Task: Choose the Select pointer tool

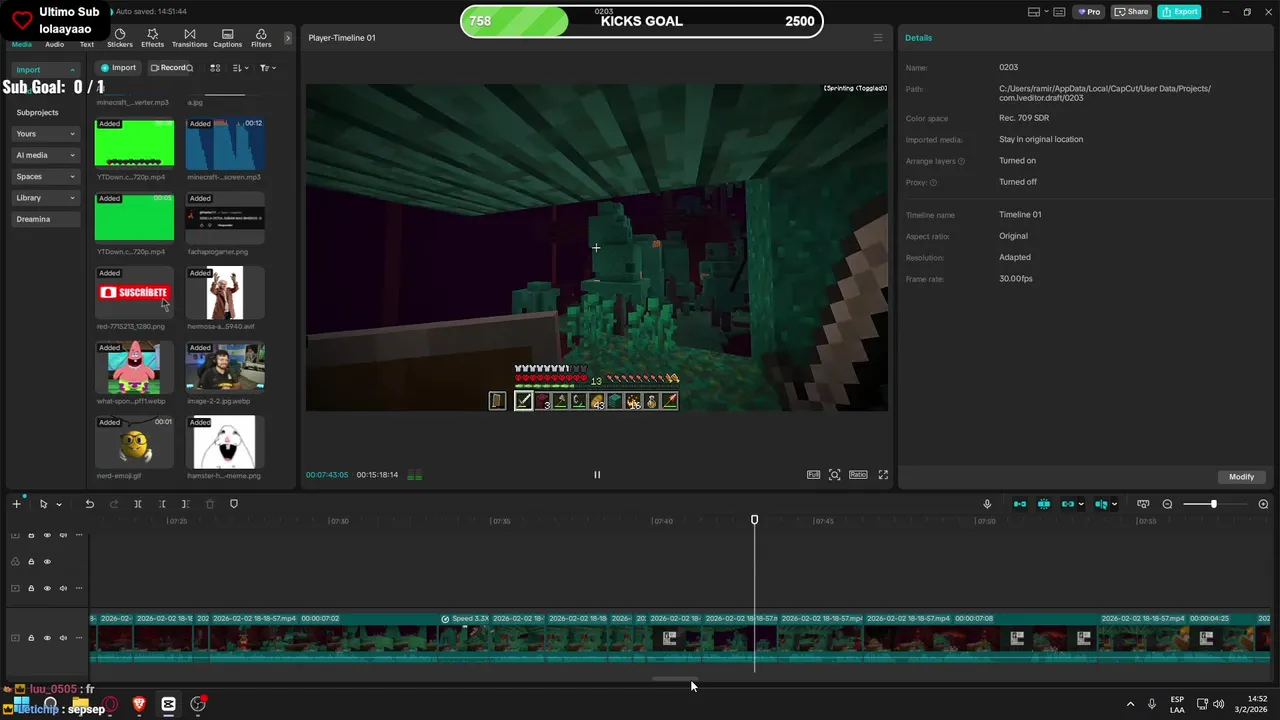Action: 43,504
